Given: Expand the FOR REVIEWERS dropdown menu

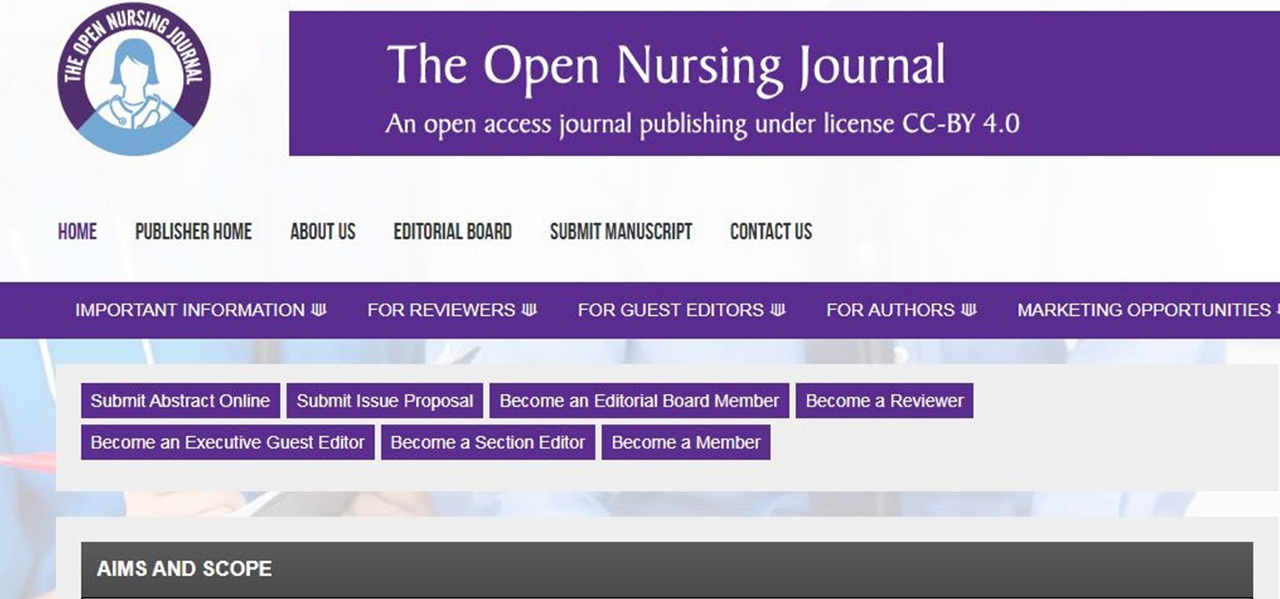Looking at the screenshot, I should click(452, 310).
